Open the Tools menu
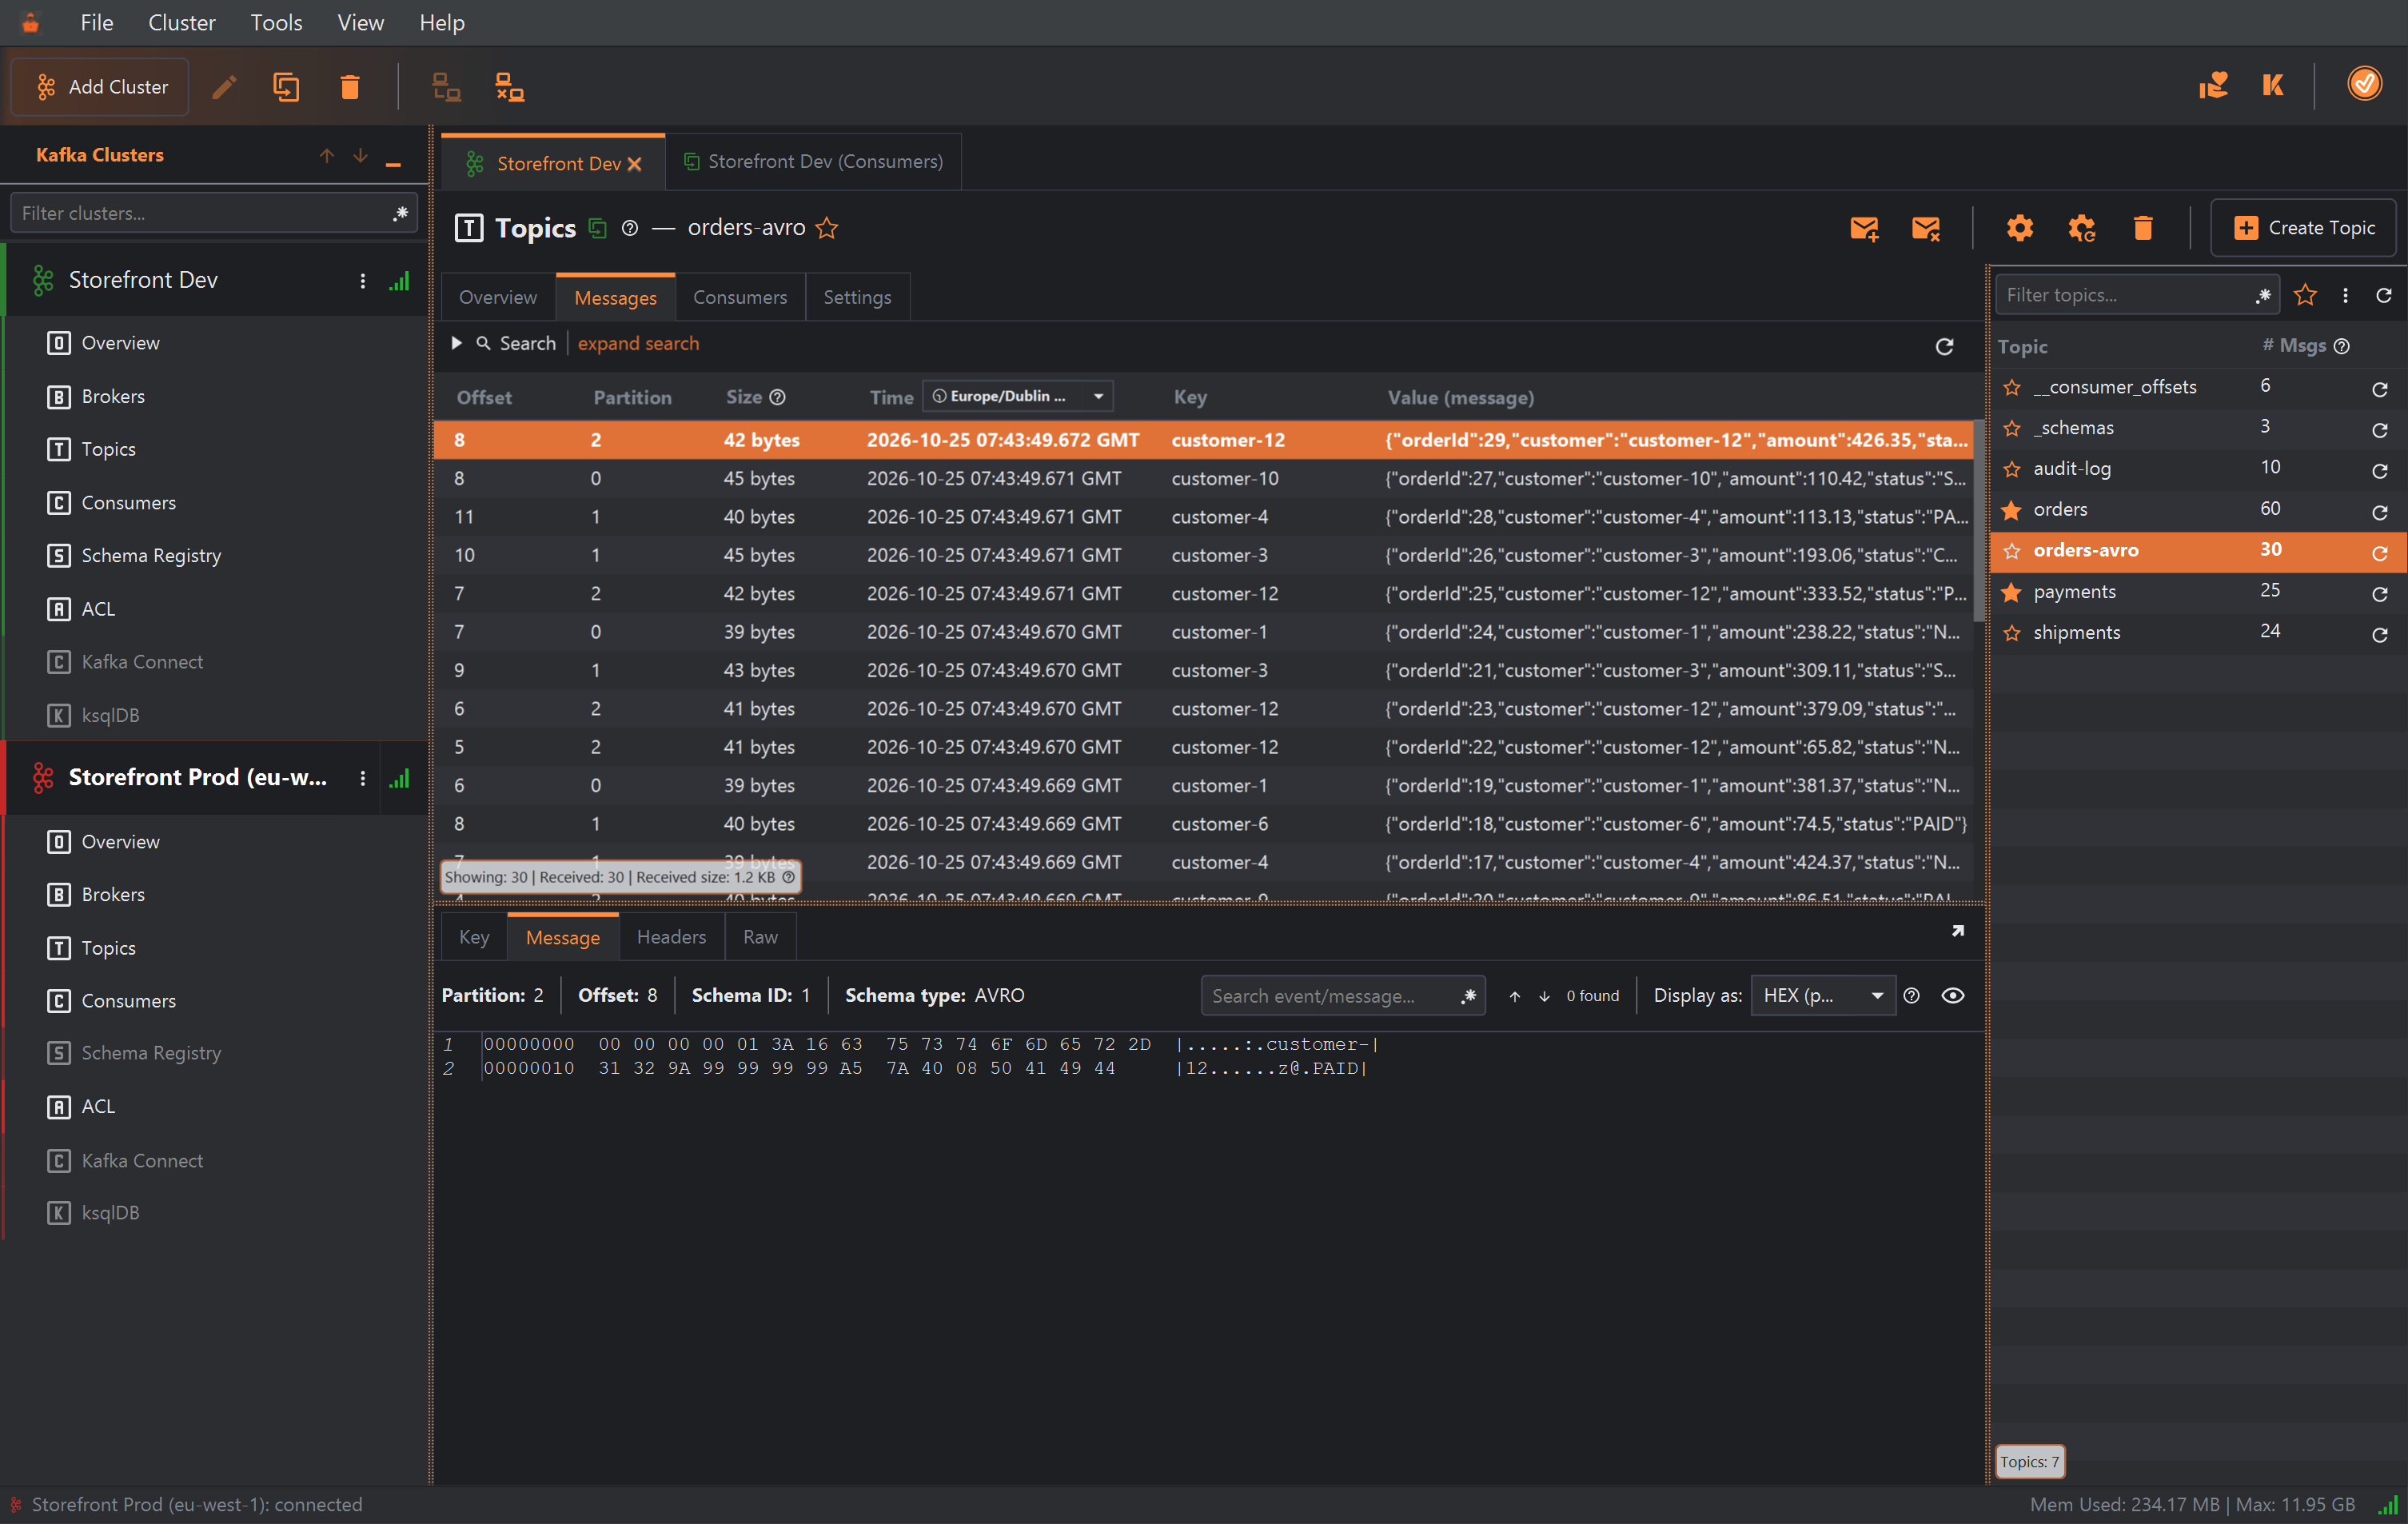This screenshot has height=1524, width=2408. click(x=276, y=22)
